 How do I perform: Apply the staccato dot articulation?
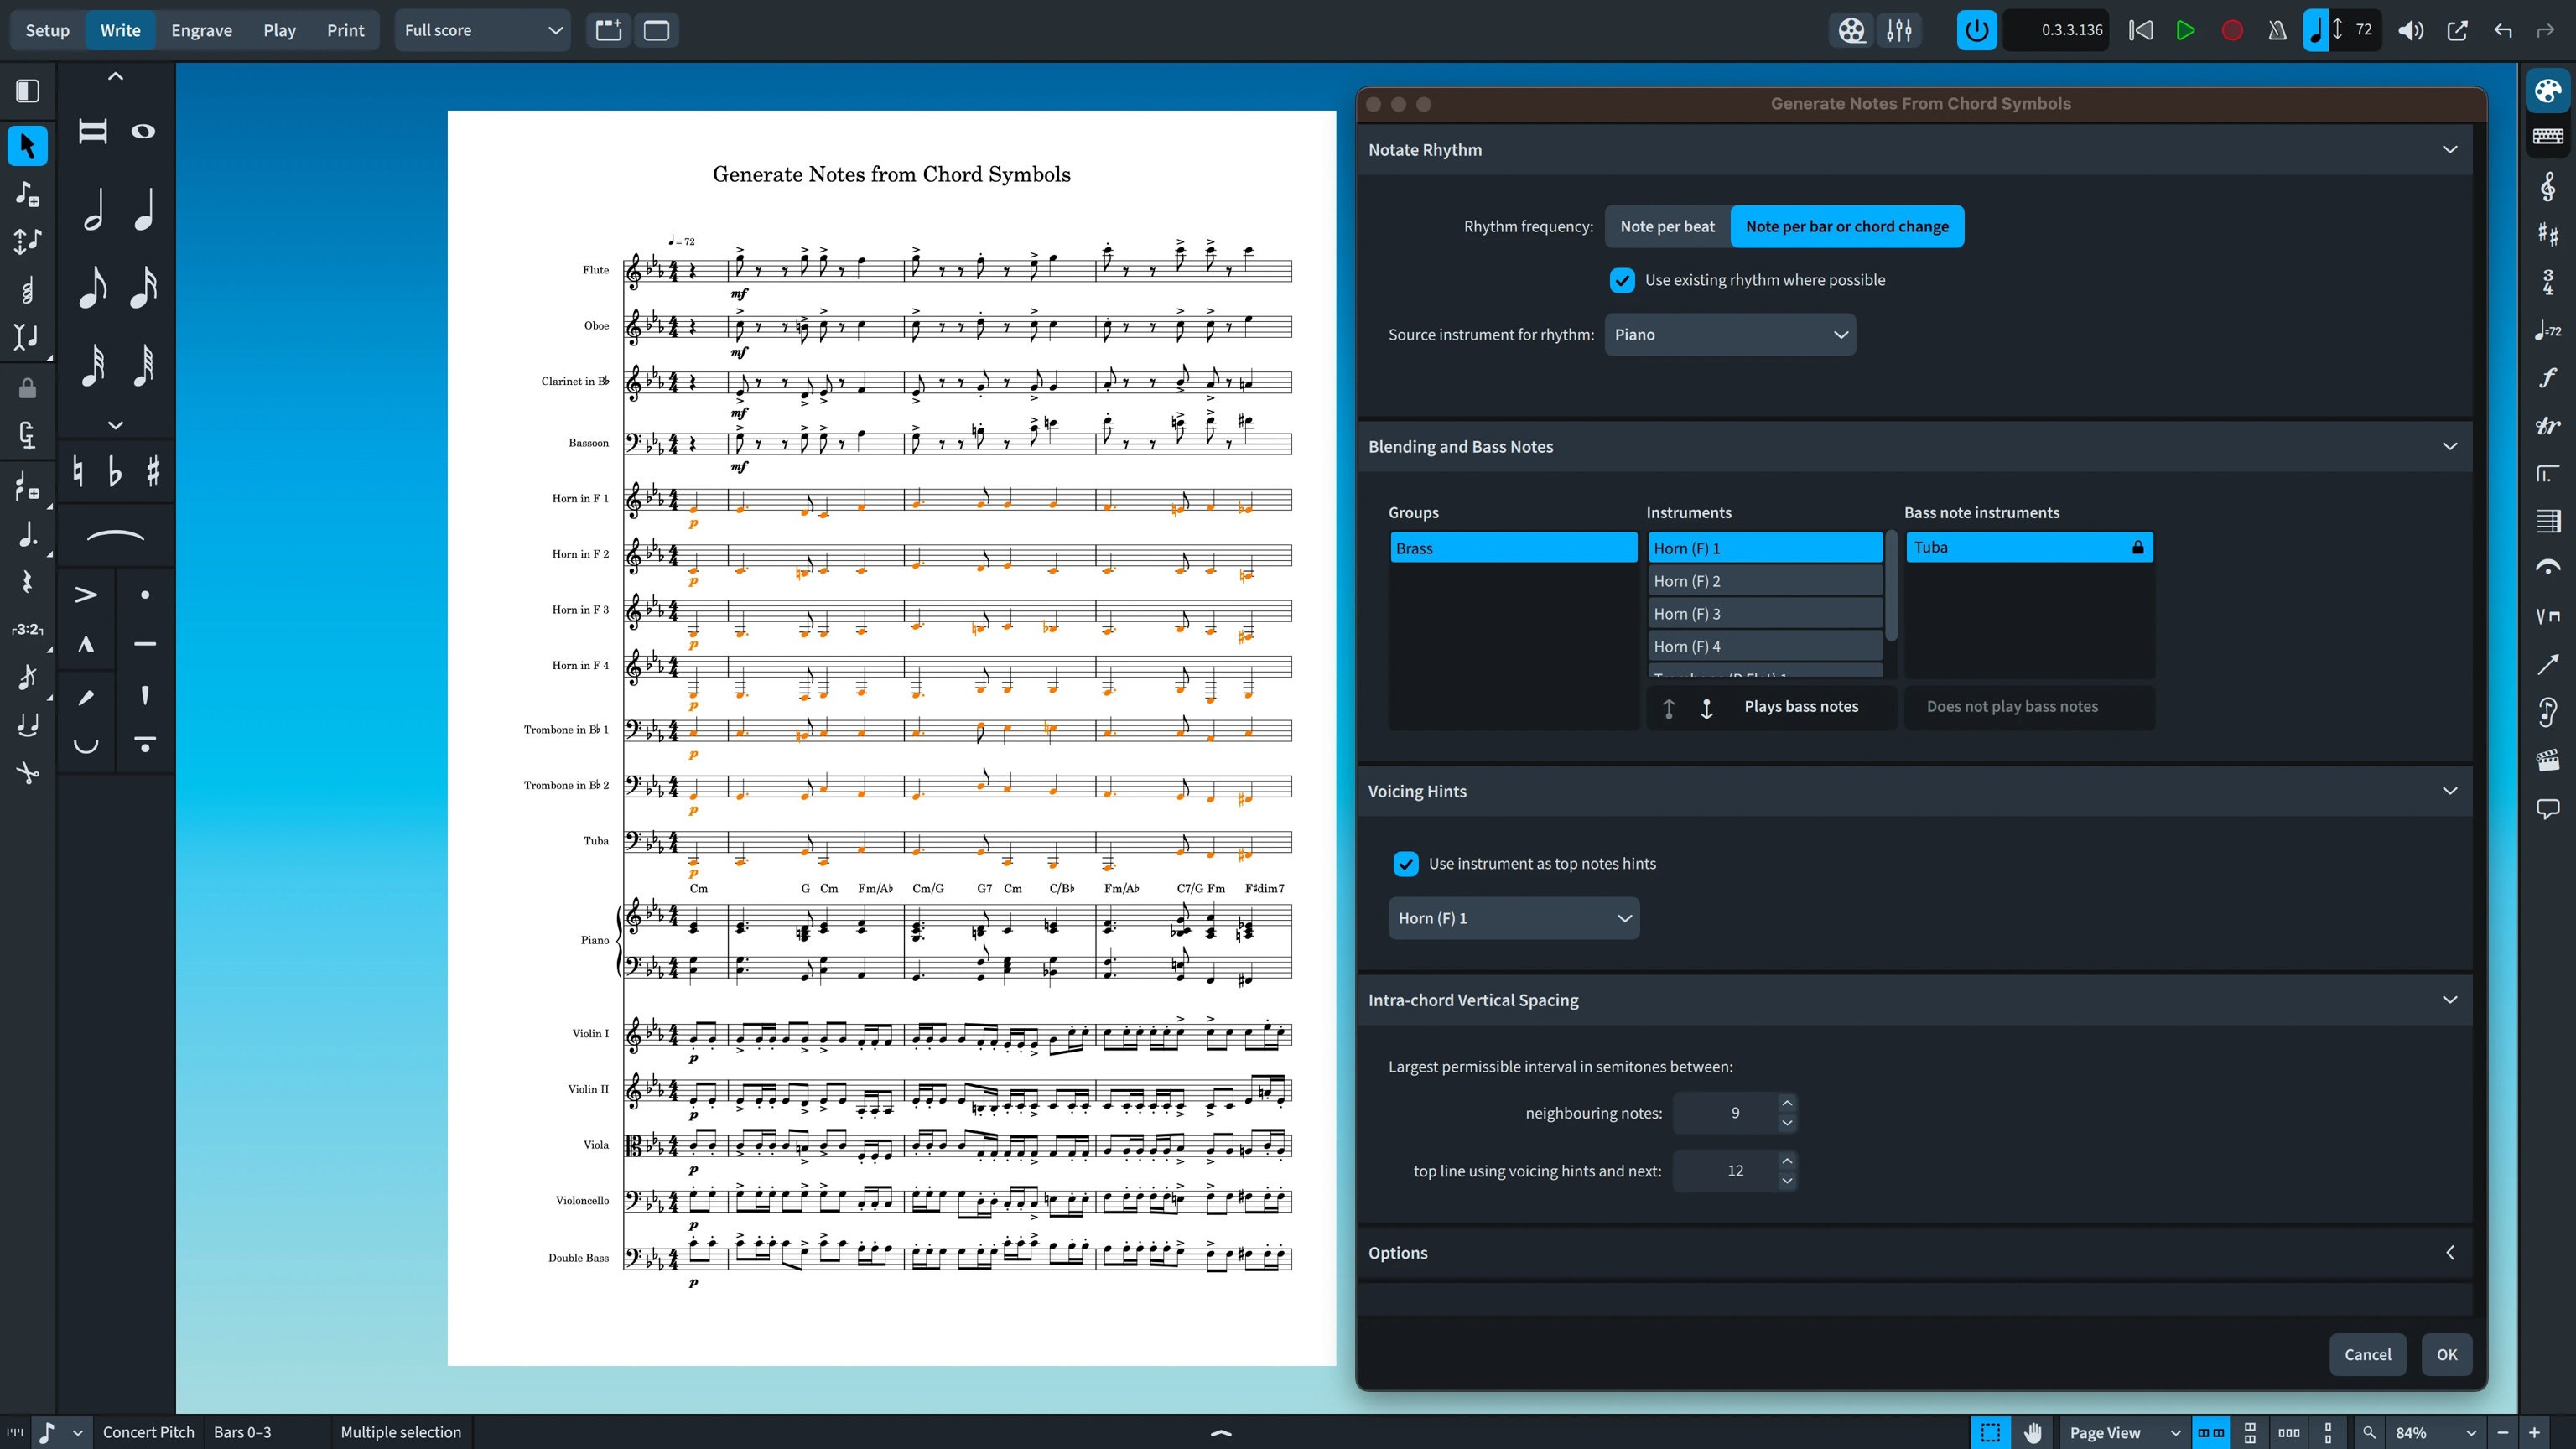[145, 595]
